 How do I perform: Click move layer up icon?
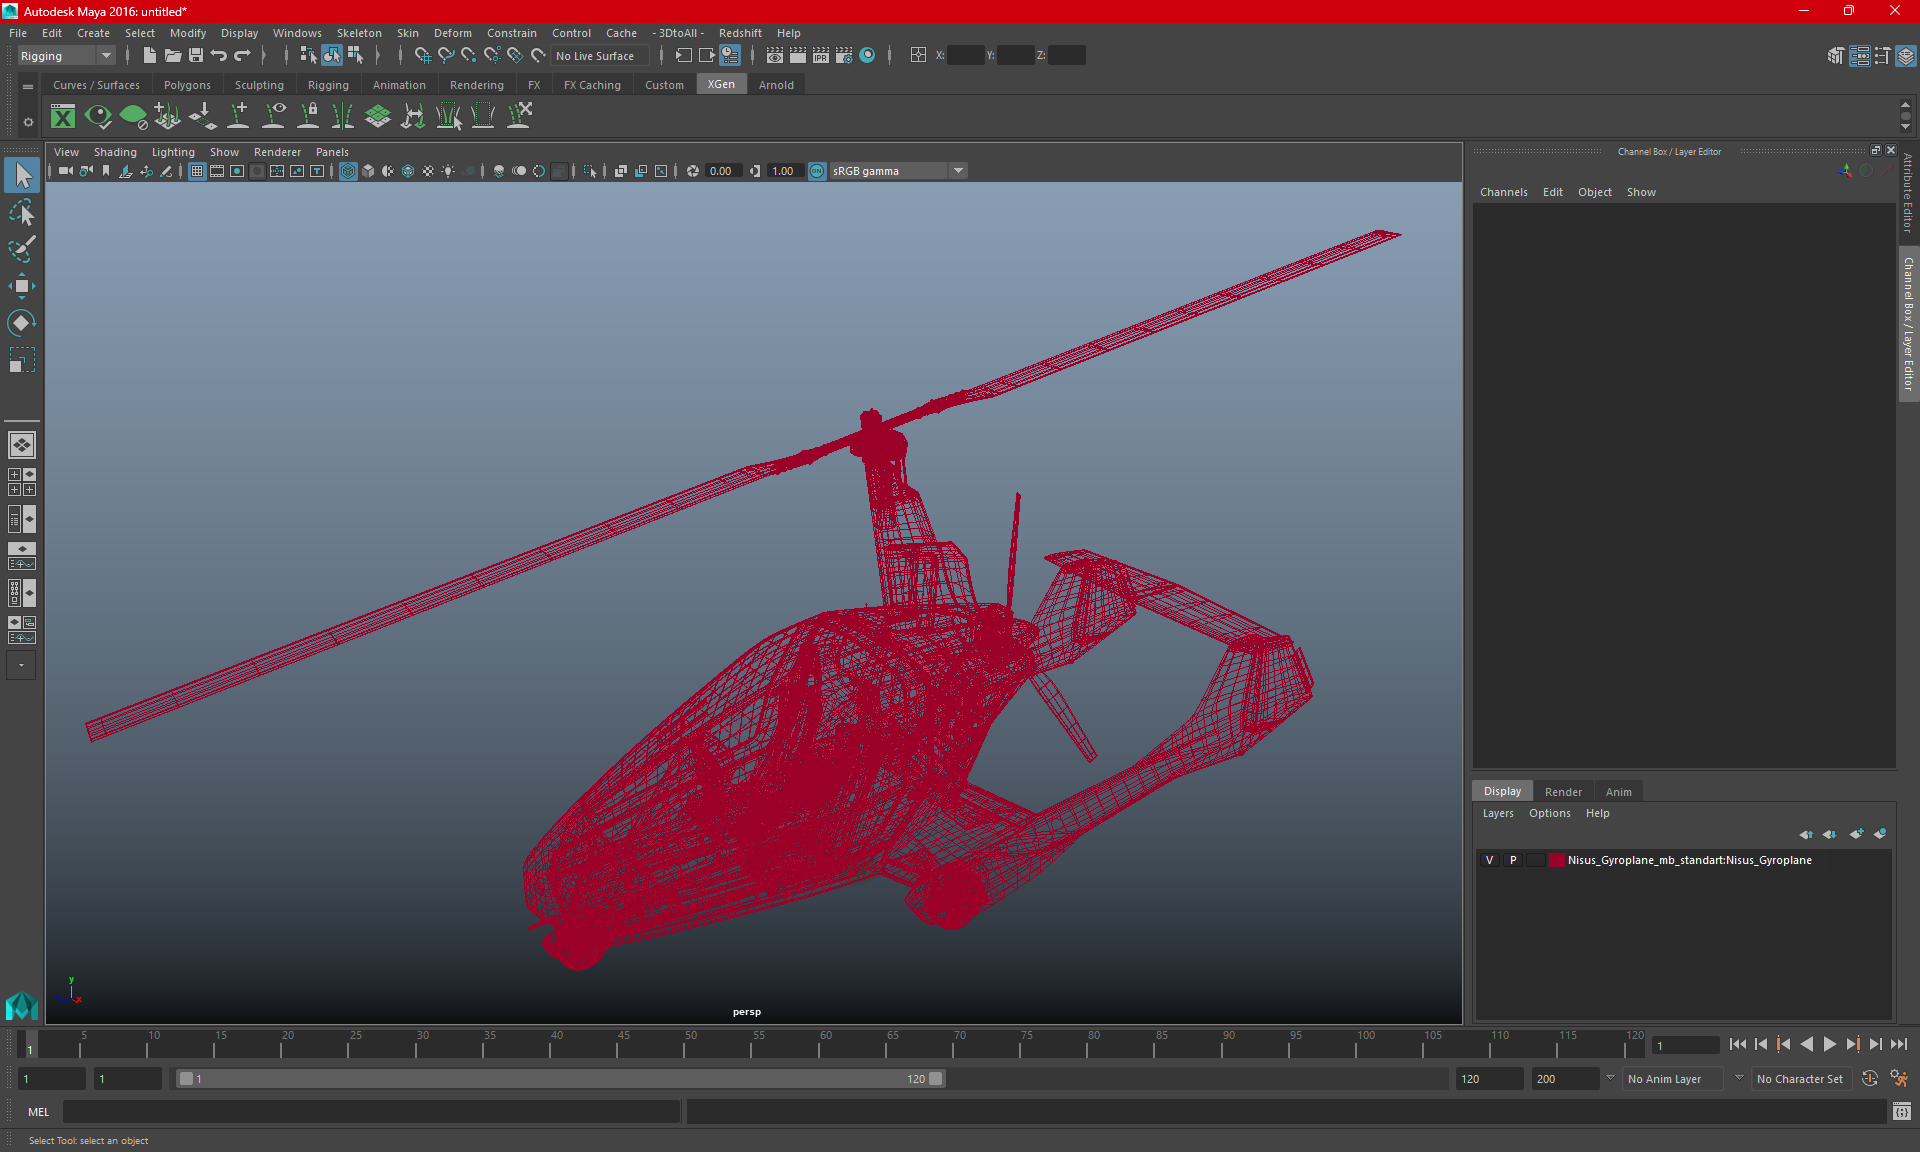(1806, 834)
